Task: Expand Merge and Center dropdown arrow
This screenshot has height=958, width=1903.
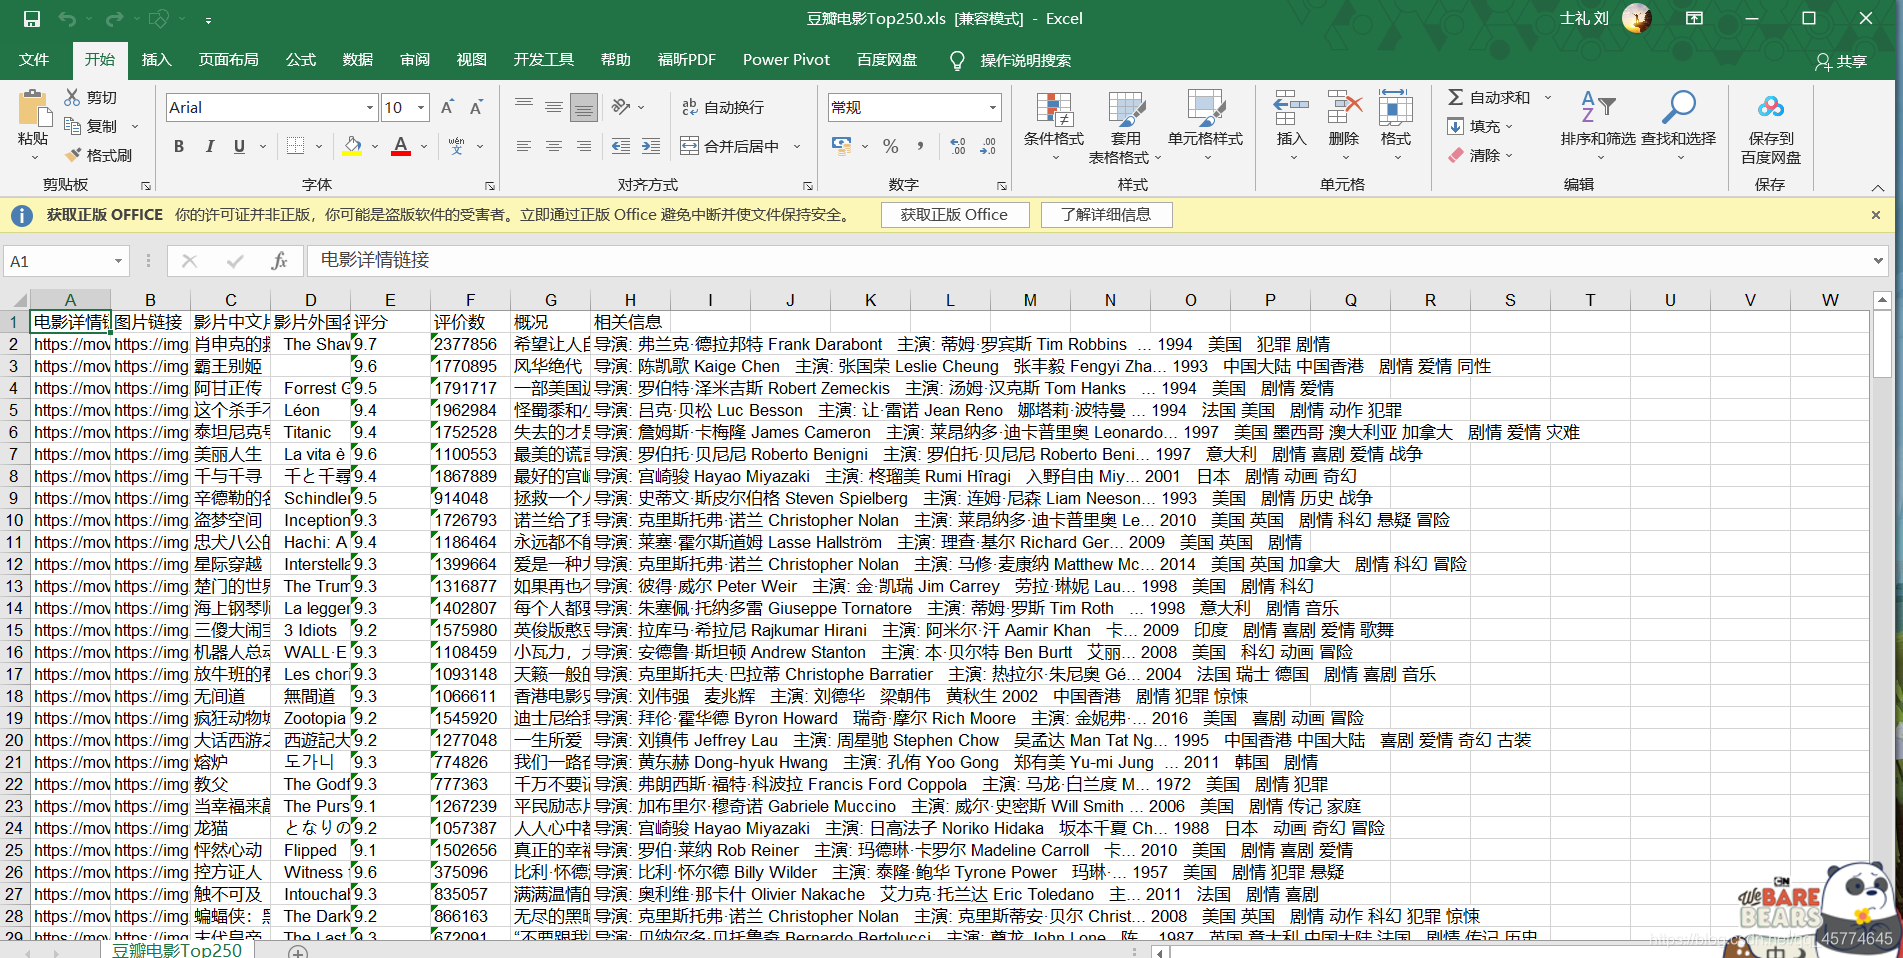Action: (797, 146)
